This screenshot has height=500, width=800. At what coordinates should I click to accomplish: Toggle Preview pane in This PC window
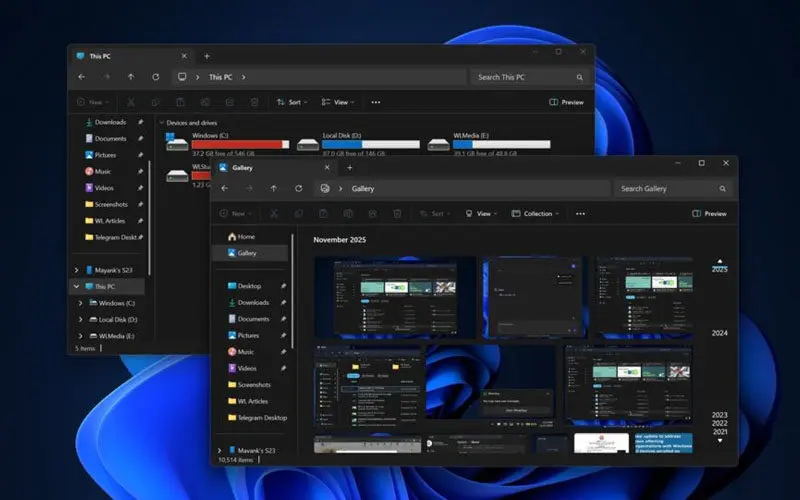pos(566,102)
